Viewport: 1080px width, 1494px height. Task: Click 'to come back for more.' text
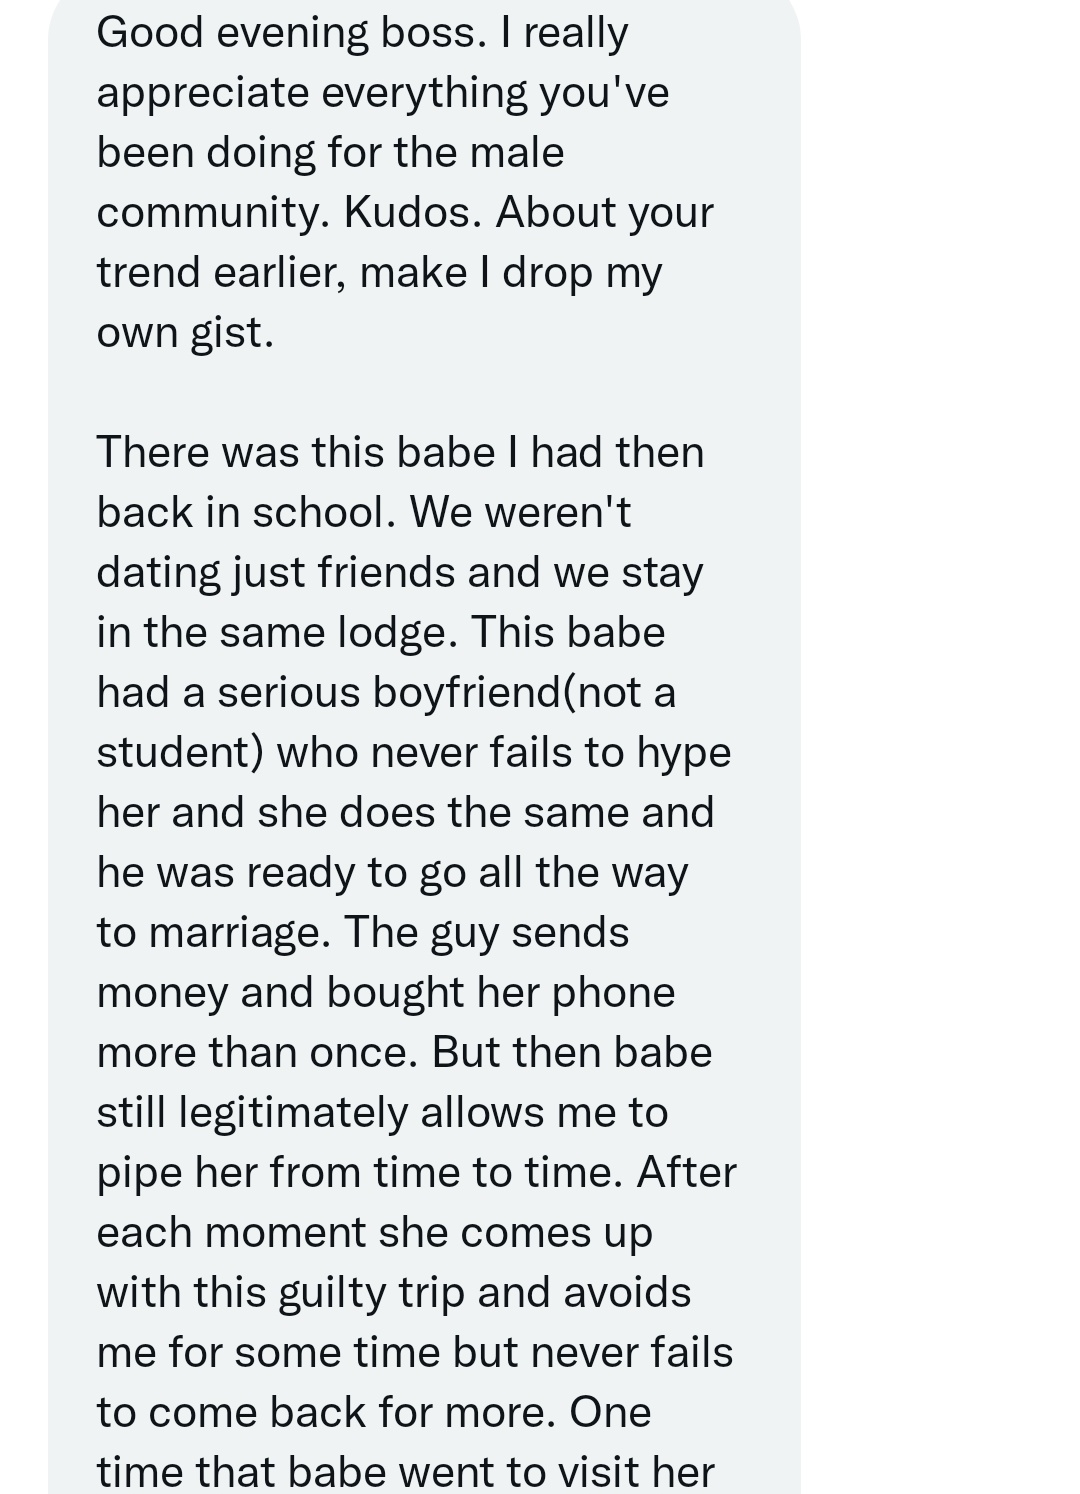327,1412
